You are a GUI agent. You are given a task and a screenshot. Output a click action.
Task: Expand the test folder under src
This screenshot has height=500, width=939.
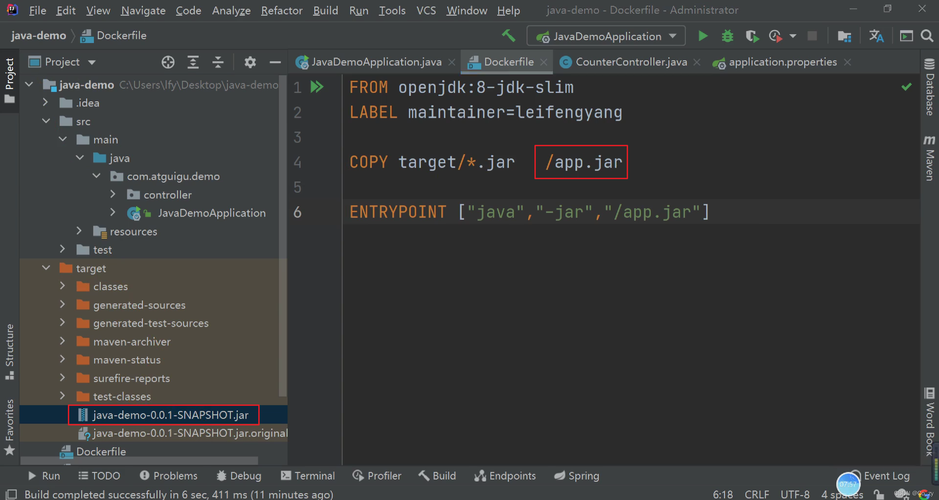coord(62,249)
